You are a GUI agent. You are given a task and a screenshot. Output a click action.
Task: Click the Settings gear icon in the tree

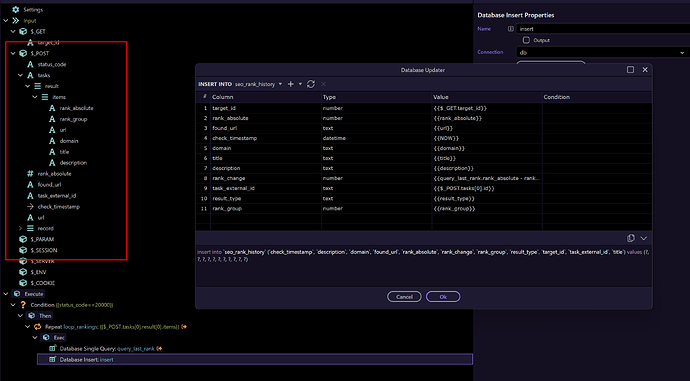point(16,9)
